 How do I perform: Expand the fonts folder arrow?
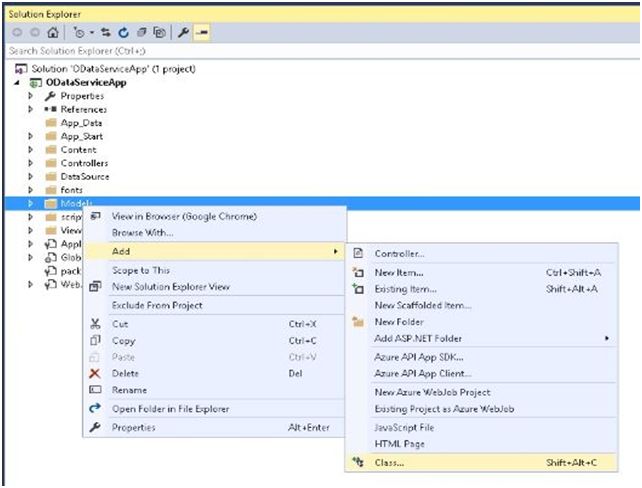tap(30, 190)
